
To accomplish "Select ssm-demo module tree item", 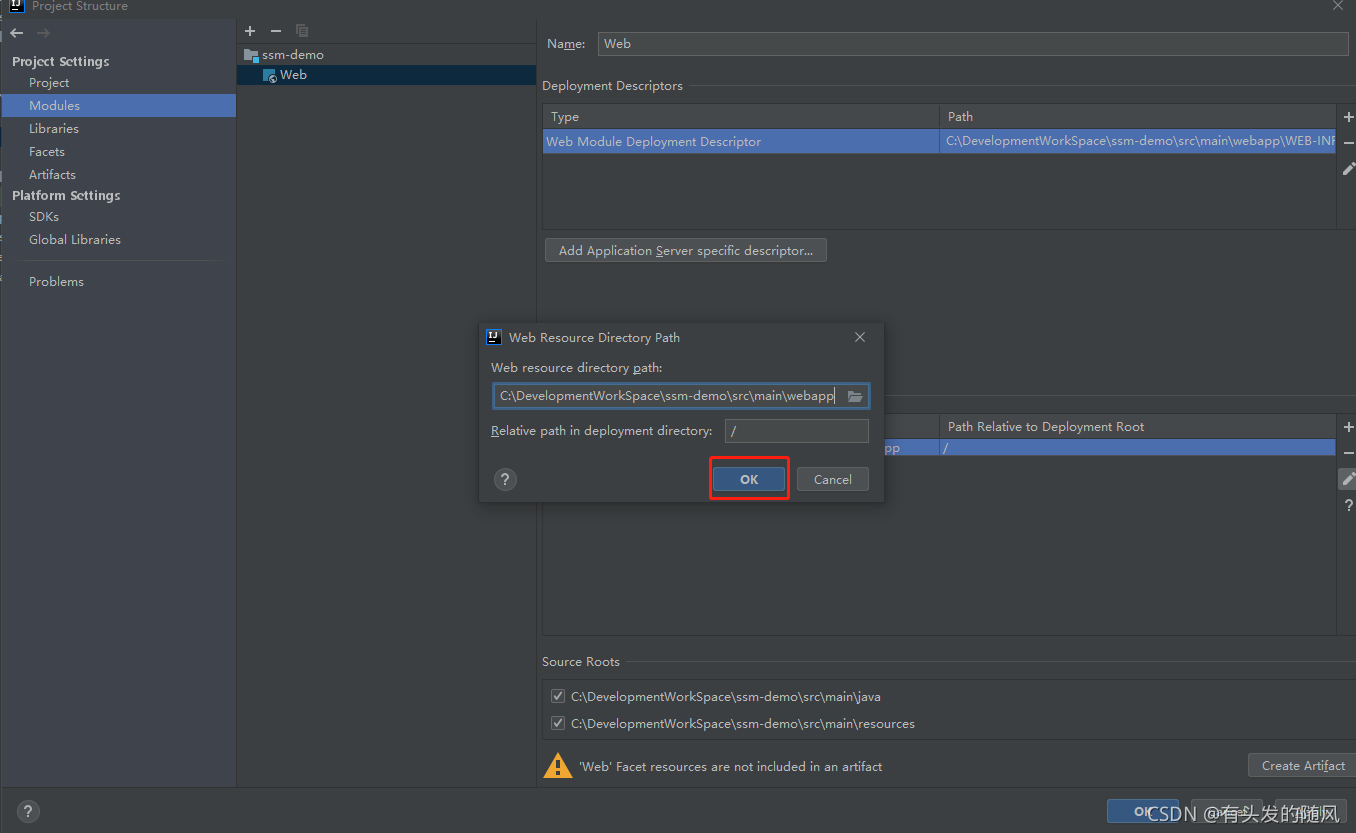I will pyautogui.click(x=293, y=55).
